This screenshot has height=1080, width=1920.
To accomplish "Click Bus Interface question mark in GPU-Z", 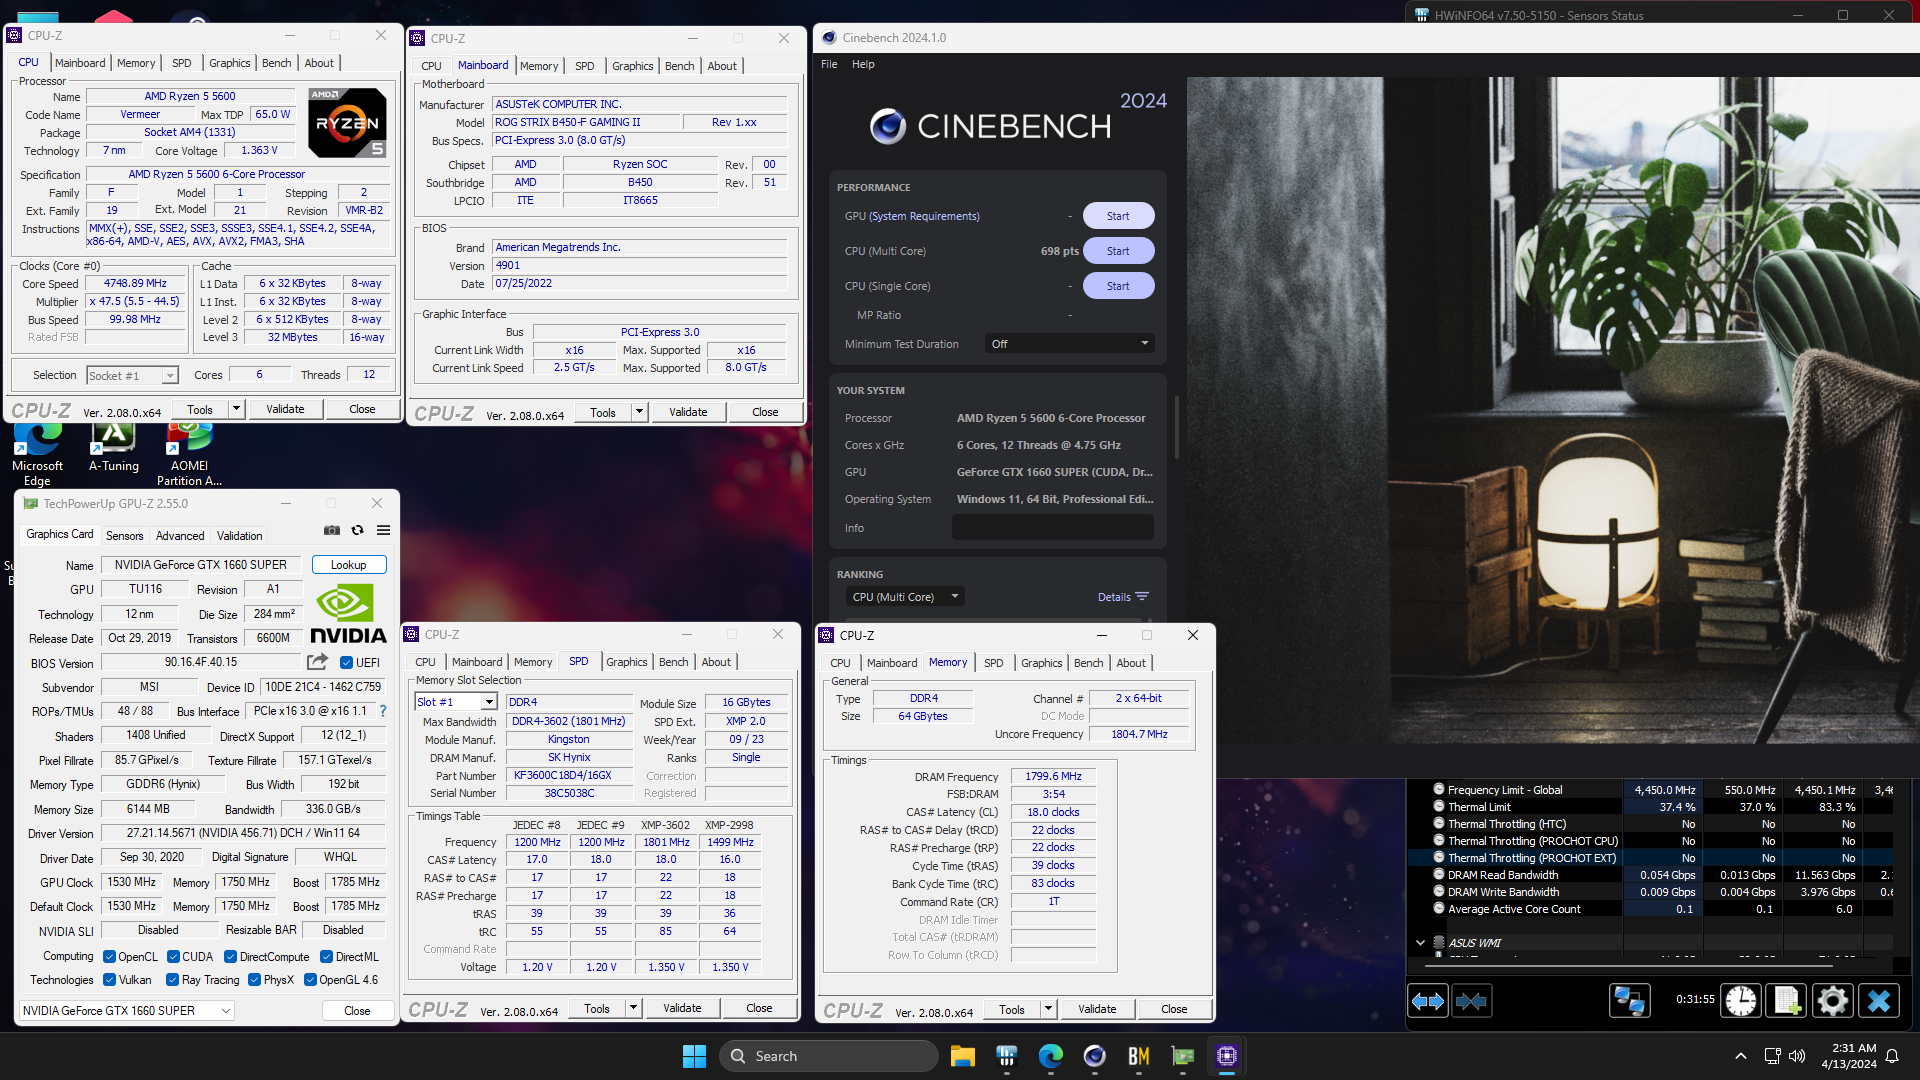I will coord(383,711).
